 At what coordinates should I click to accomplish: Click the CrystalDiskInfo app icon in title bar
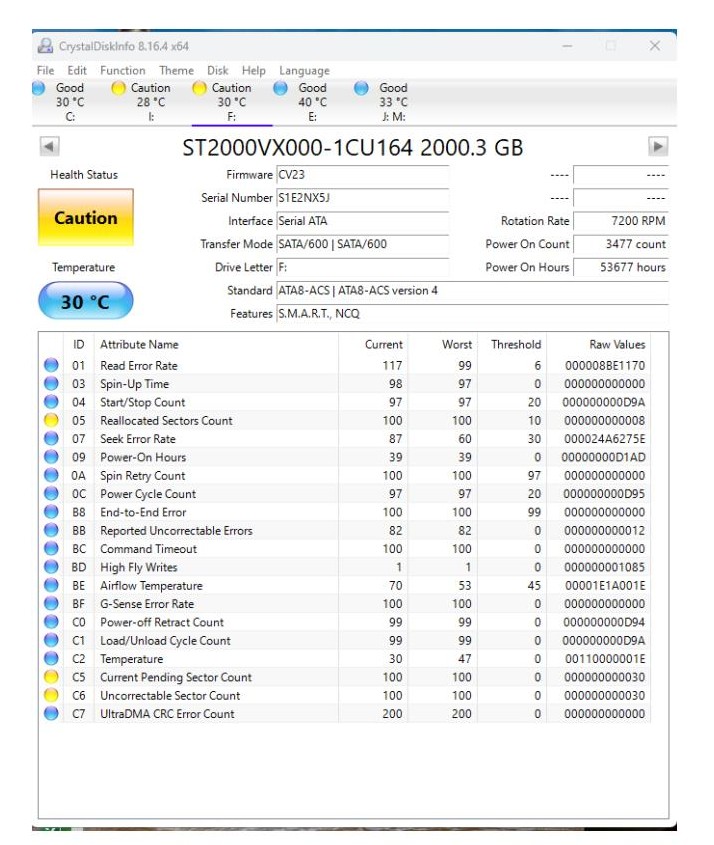click(x=45, y=46)
